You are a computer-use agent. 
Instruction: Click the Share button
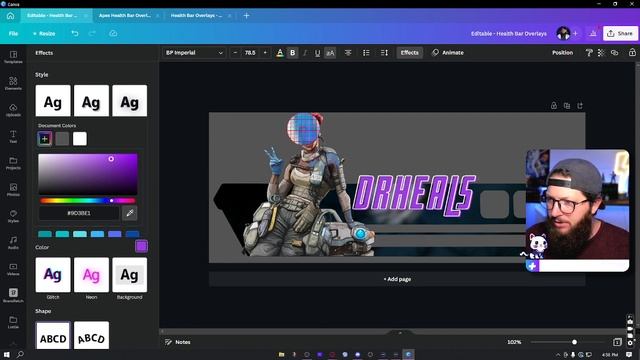coord(620,33)
